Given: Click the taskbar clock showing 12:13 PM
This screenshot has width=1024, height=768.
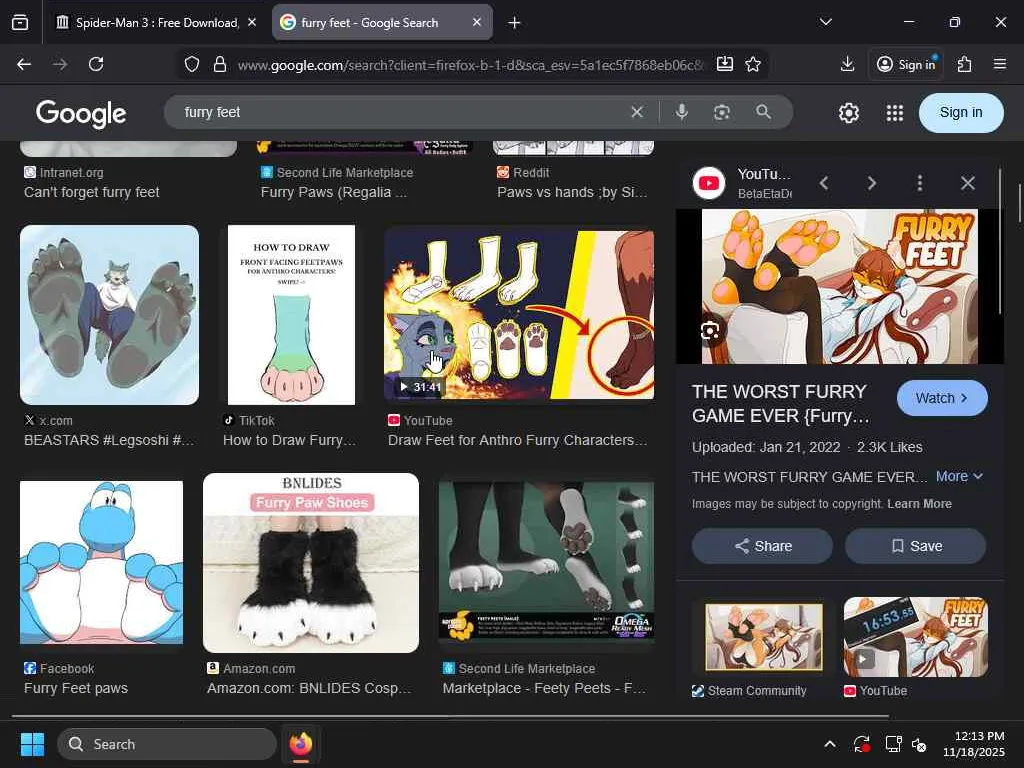Looking at the screenshot, I should [974, 744].
